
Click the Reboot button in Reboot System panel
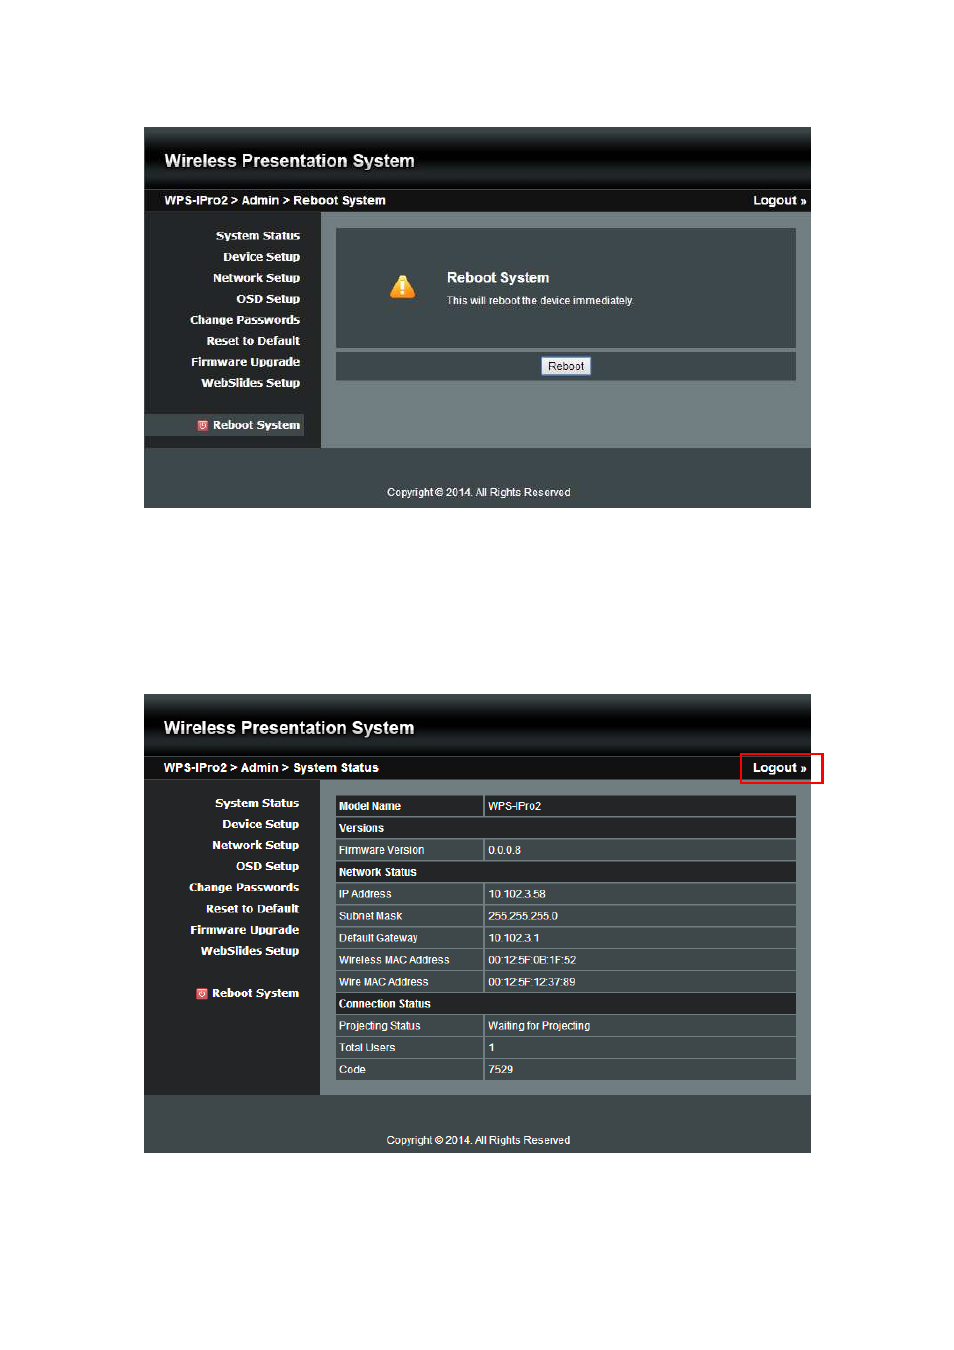tap(566, 366)
